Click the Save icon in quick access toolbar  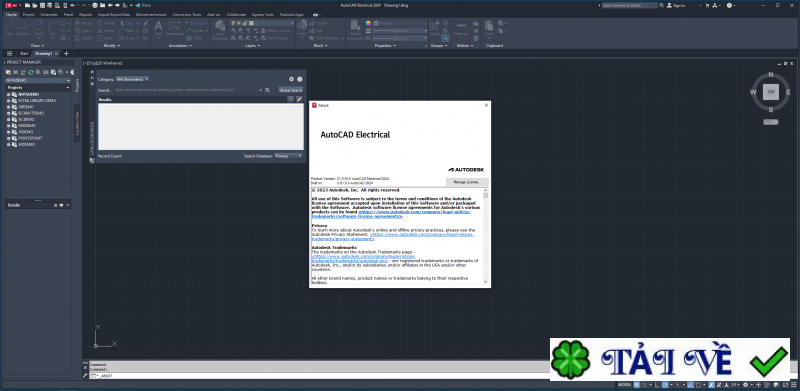tap(42, 5)
